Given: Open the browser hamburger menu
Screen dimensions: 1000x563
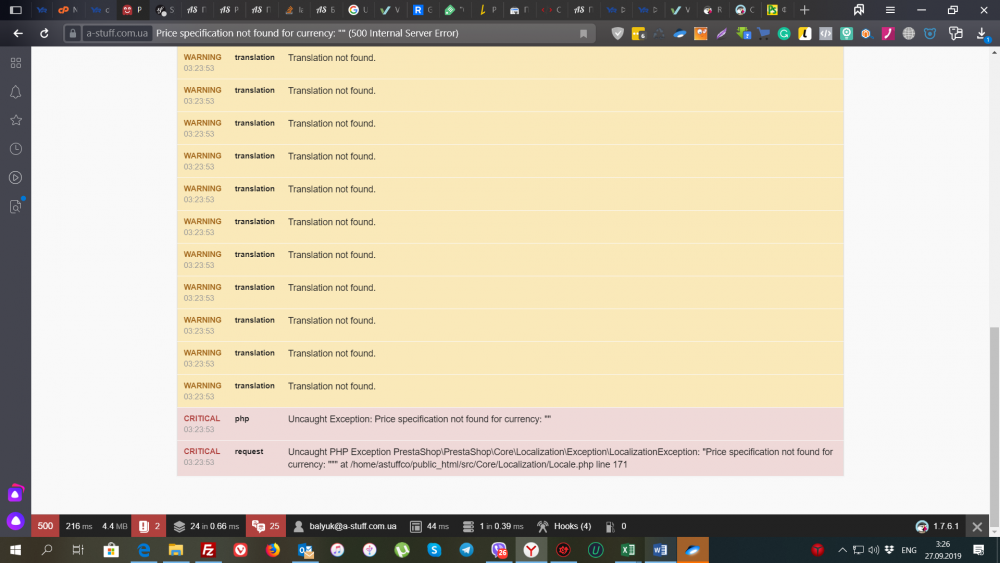Looking at the screenshot, I should [x=890, y=10].
